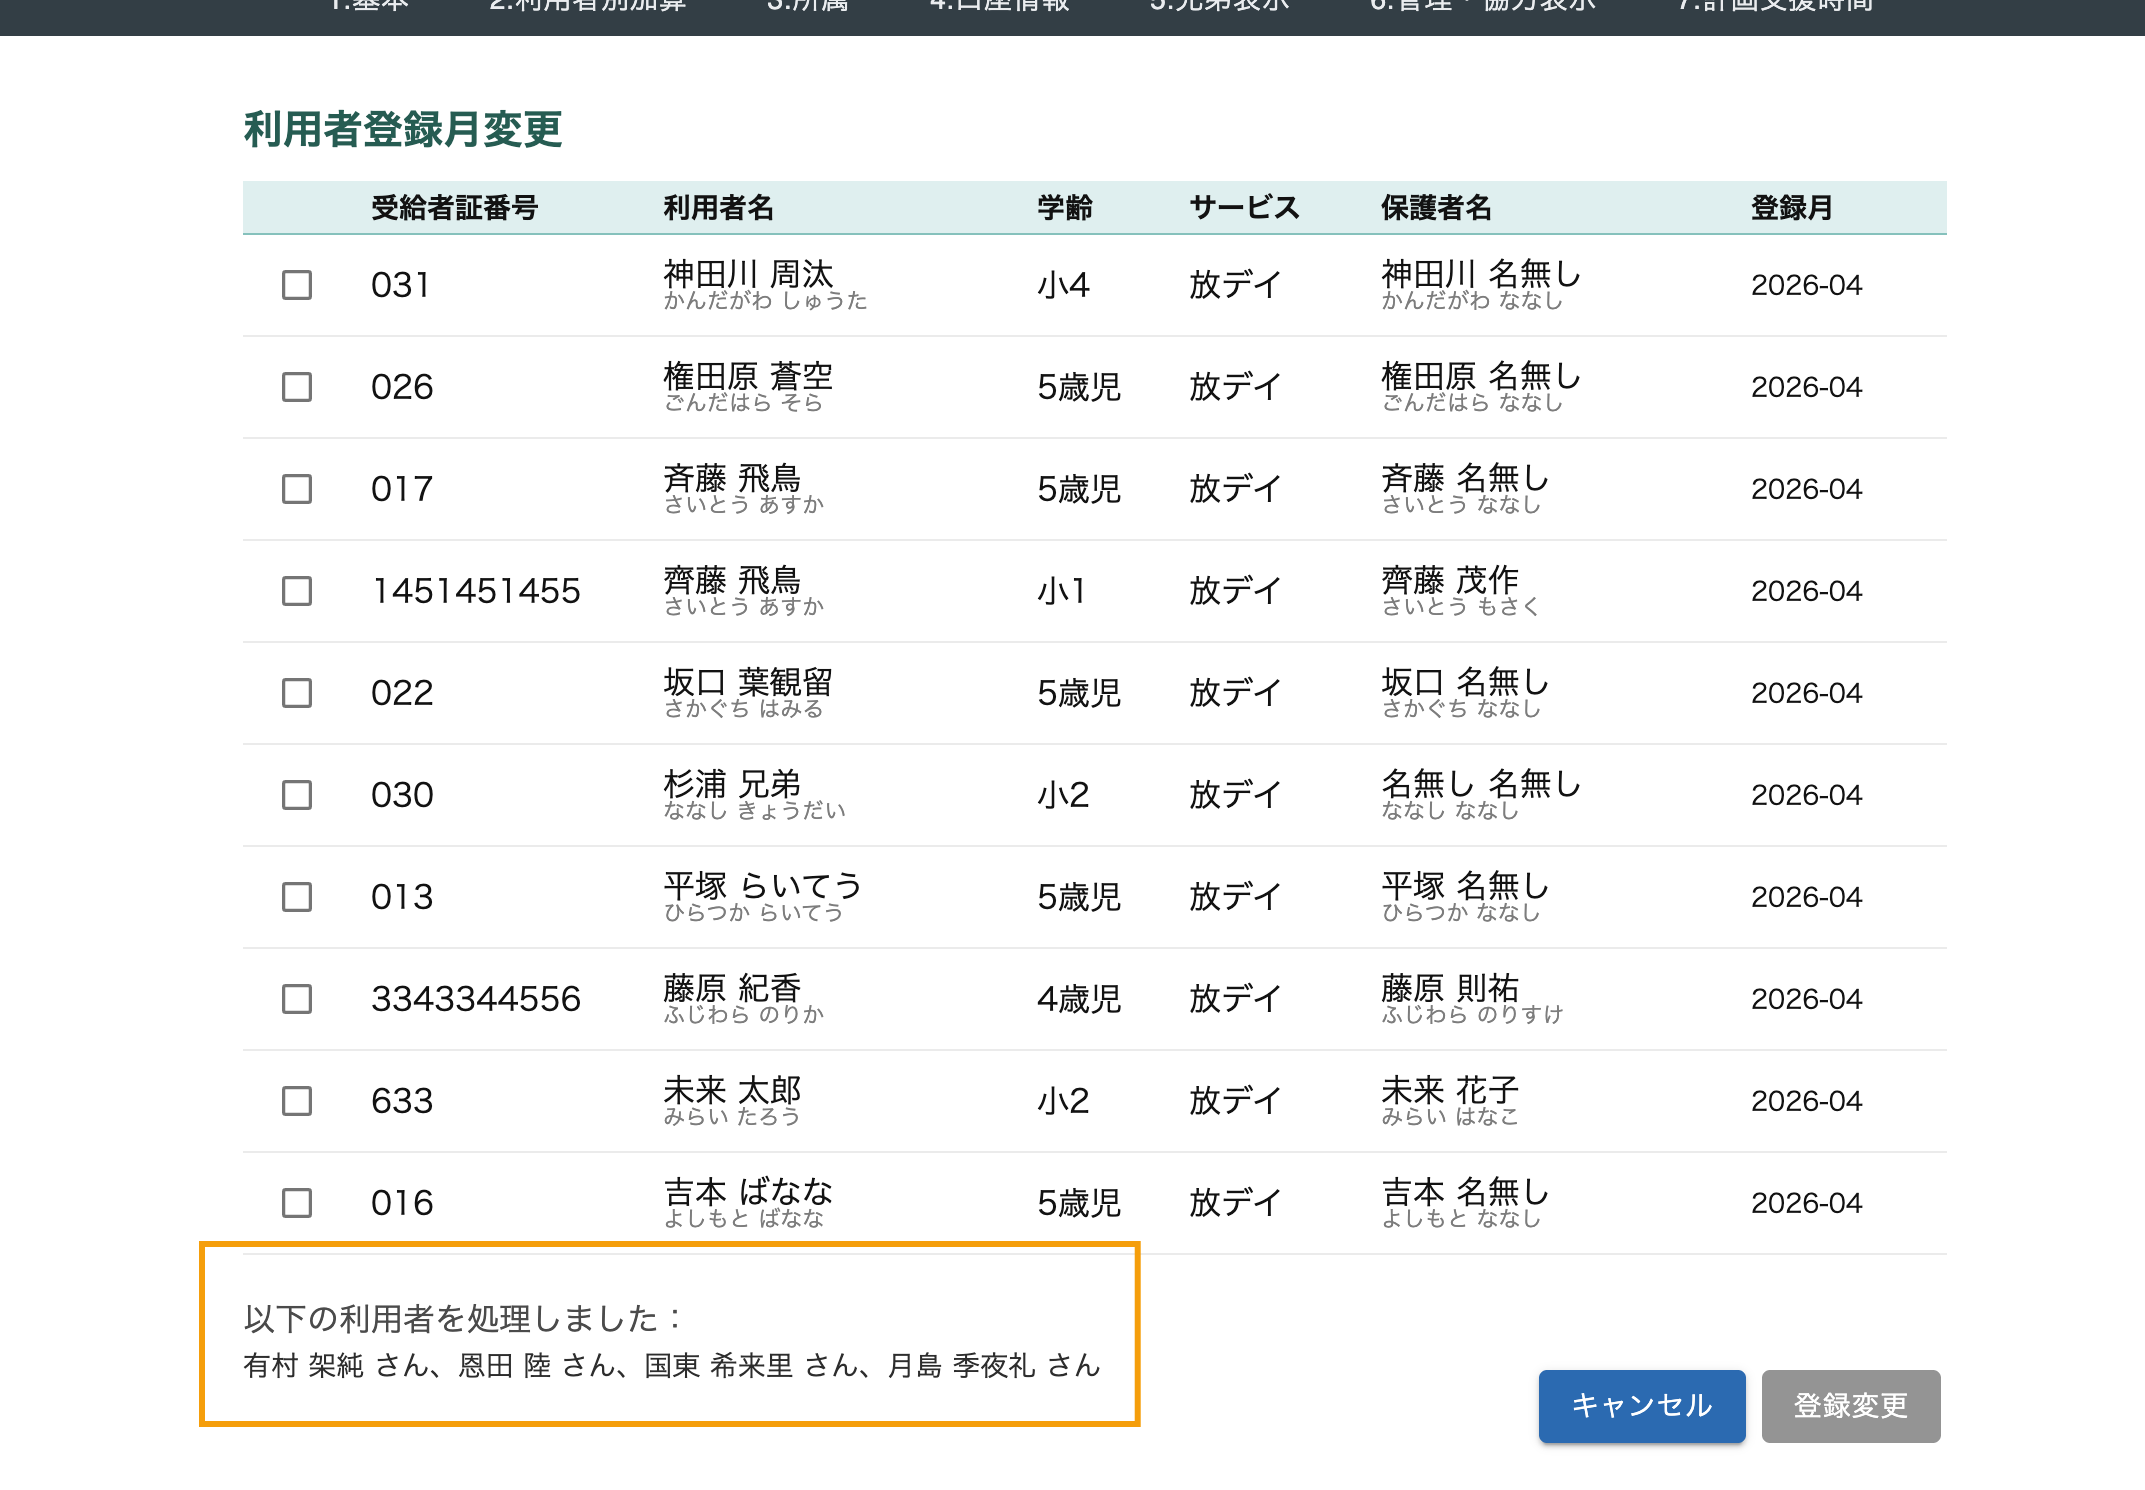This screenshot has height=1490, width=2145.
Task: Click the 受給者証番号 column header
Action: [x=454, y=208]
